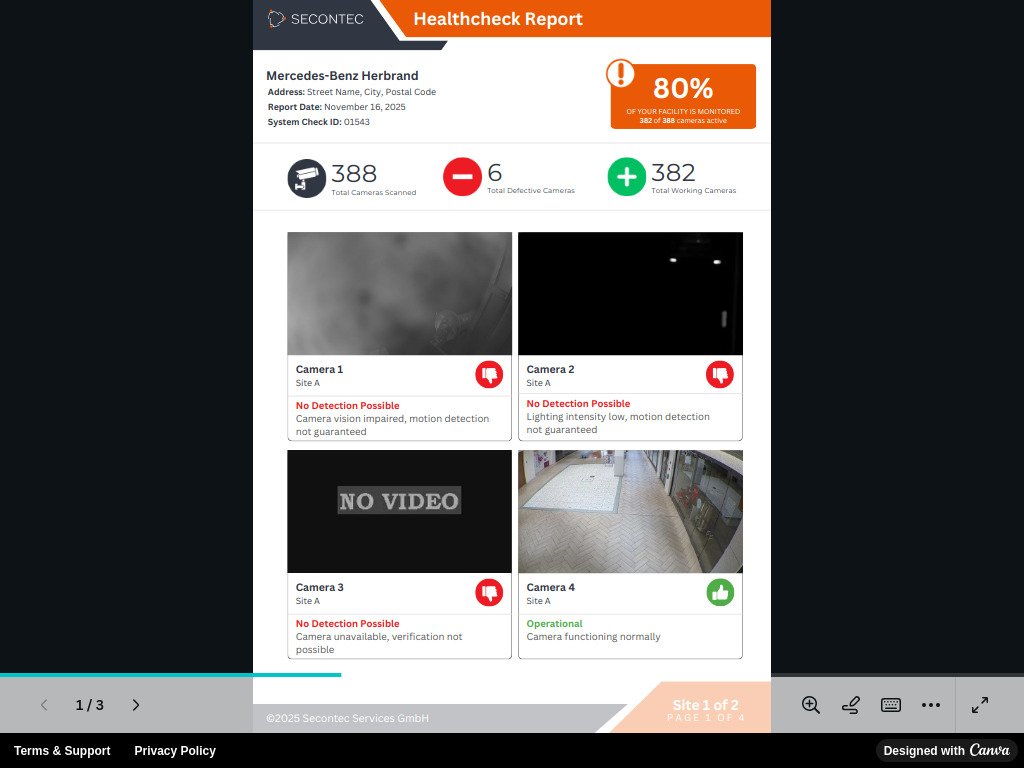Viewport: 1024px width, 768px height.
Task: Open the Terms & Support link
Action: [x=62, y=751]
